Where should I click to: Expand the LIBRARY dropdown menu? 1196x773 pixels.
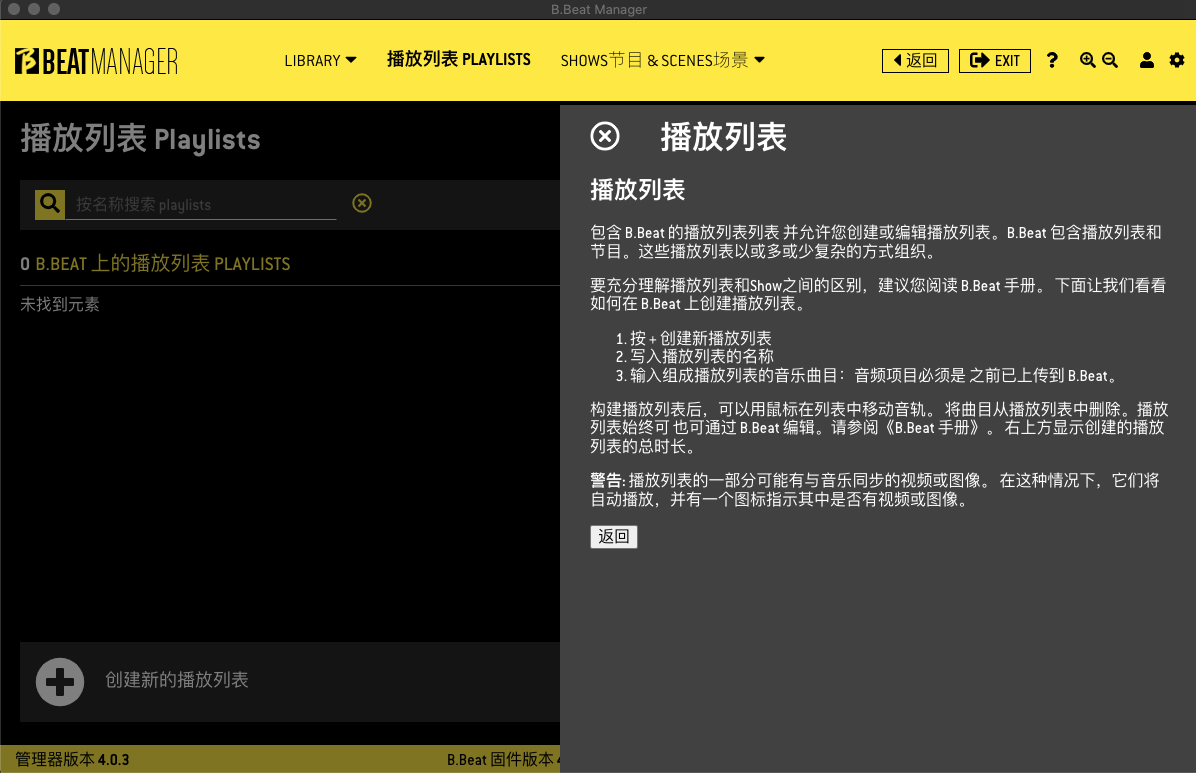[x=320, y=60]
